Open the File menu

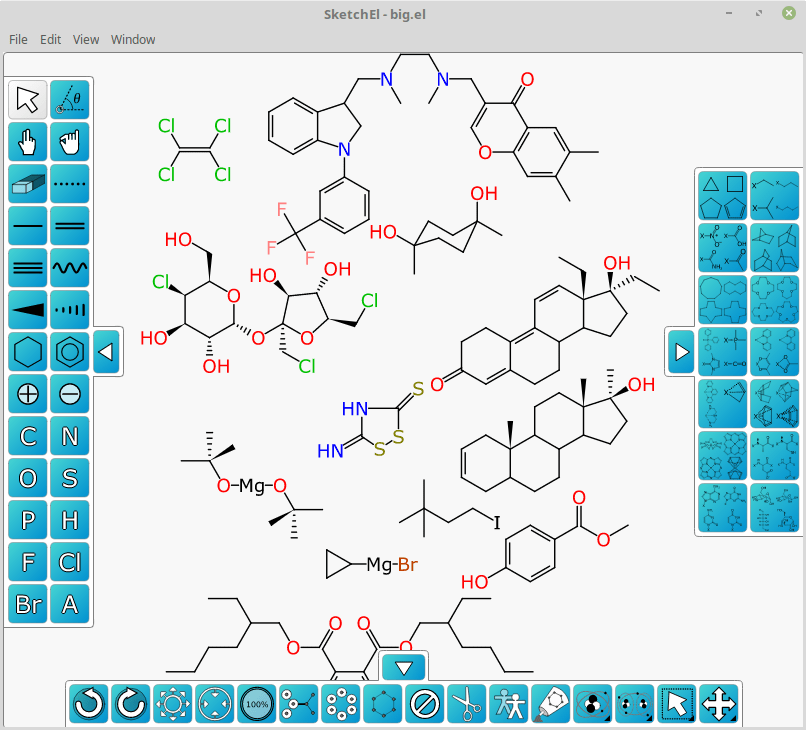[x=18, y=40]
